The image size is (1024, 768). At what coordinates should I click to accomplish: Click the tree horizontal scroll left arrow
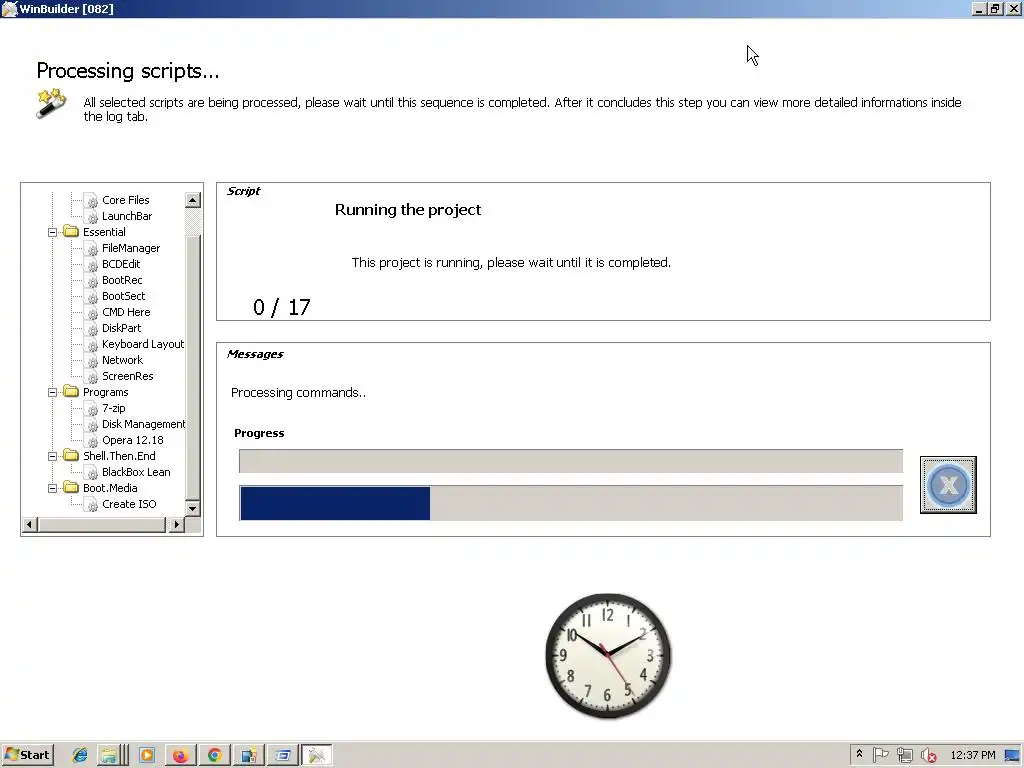click(29, 524)
